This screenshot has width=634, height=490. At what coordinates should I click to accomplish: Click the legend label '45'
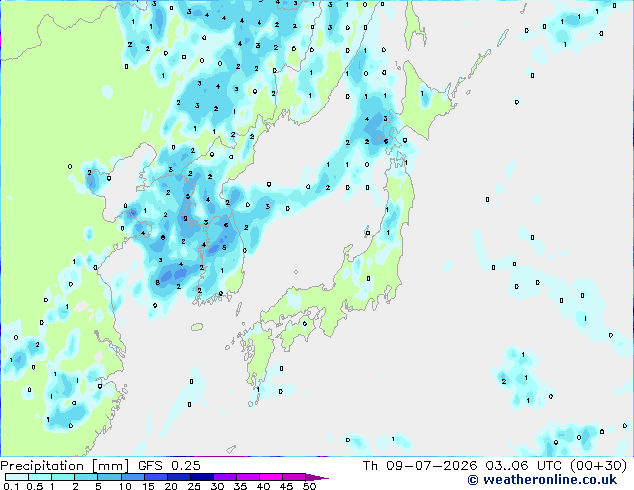click(x=286, y=486)
